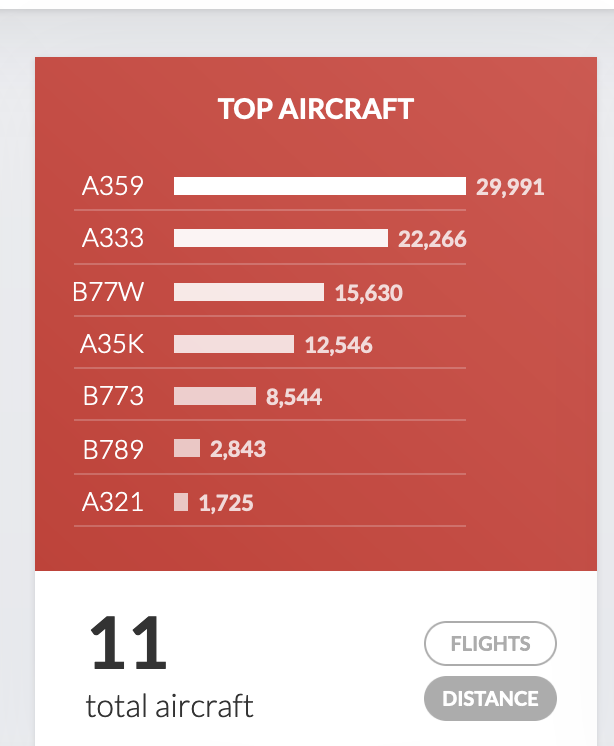The width and height of the screenshot is (614, 746).
Task: Click the A333 bar in chart
Action: pos(280,238)
